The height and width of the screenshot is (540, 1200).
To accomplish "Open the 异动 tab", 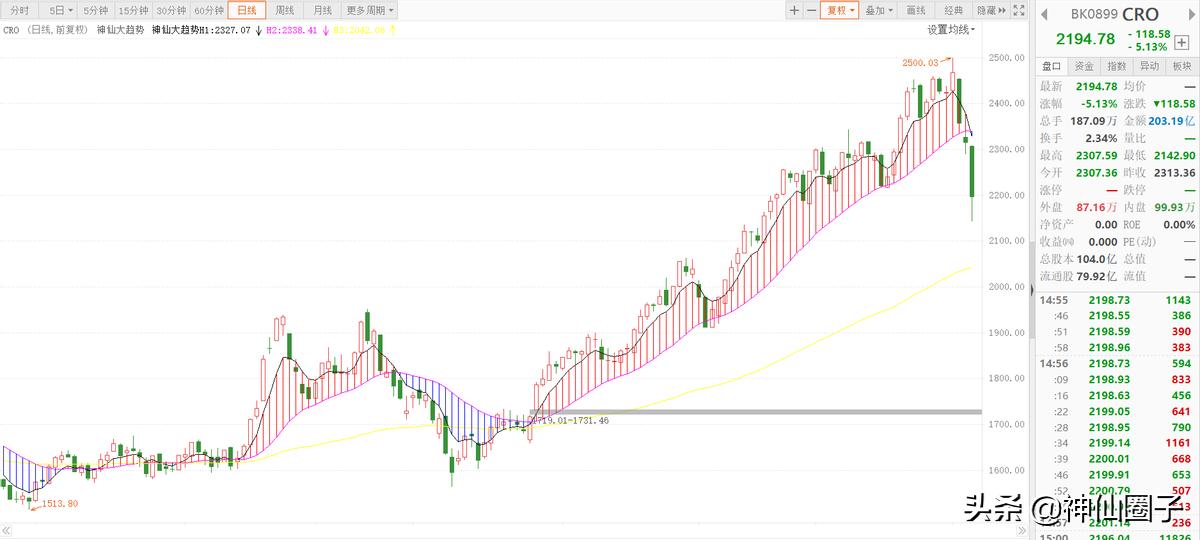I will click(1149, 66).
